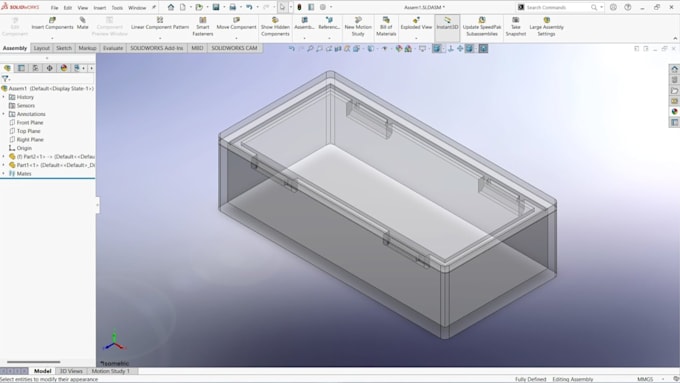Open Insert Components tool
The image size is (680, 383).
[x=52, y=20]
